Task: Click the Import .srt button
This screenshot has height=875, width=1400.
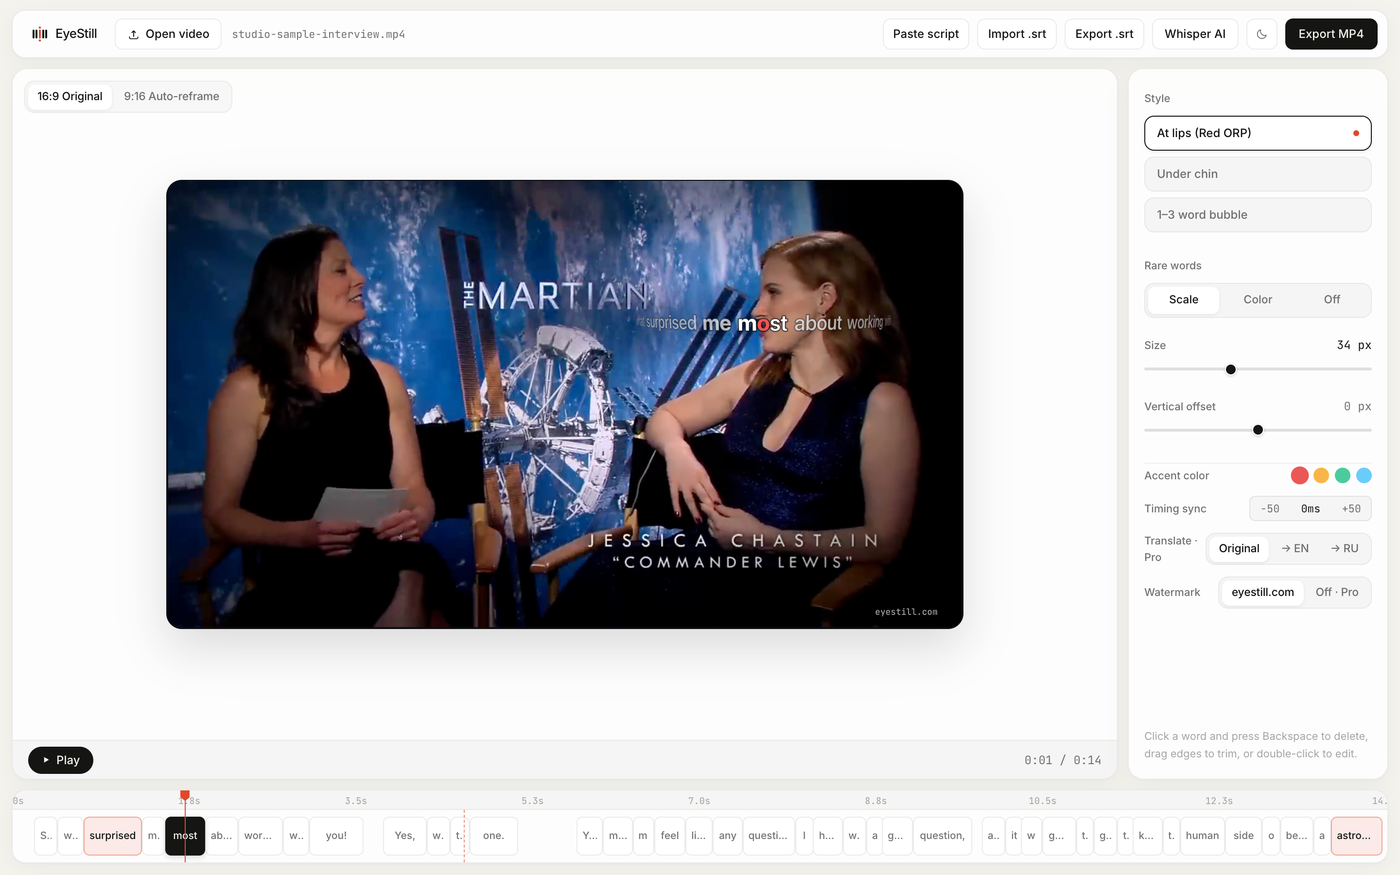Action: click(1017, 34)
